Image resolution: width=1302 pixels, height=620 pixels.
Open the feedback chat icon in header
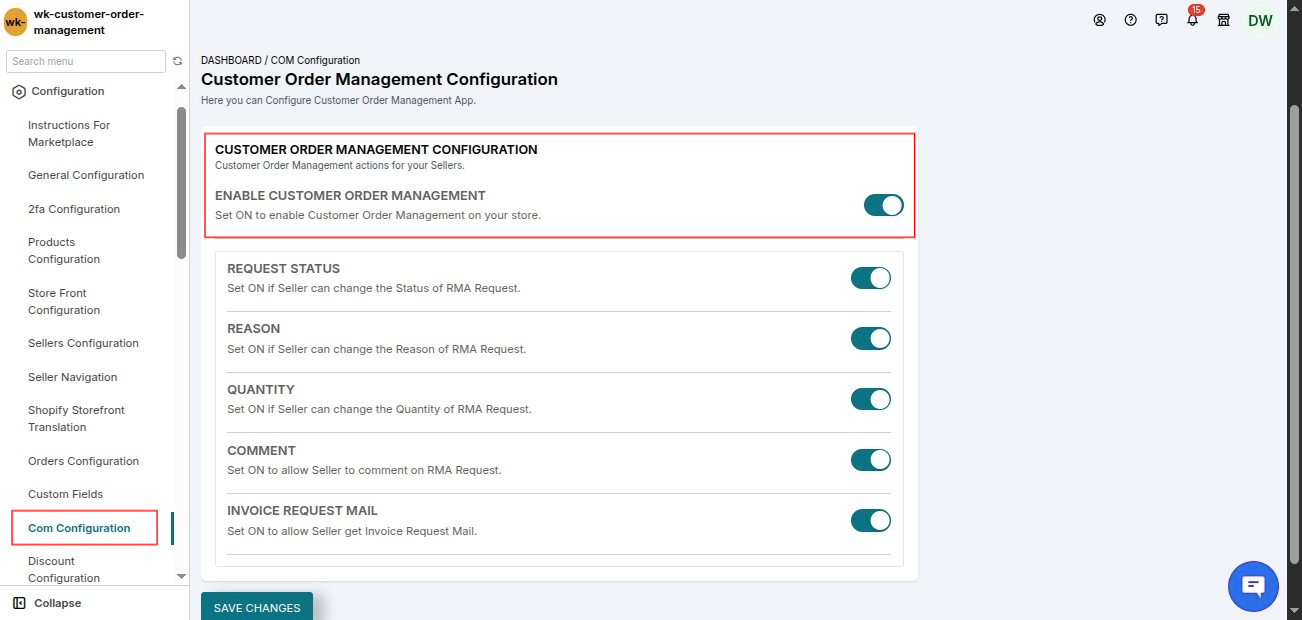(1161, 20)
